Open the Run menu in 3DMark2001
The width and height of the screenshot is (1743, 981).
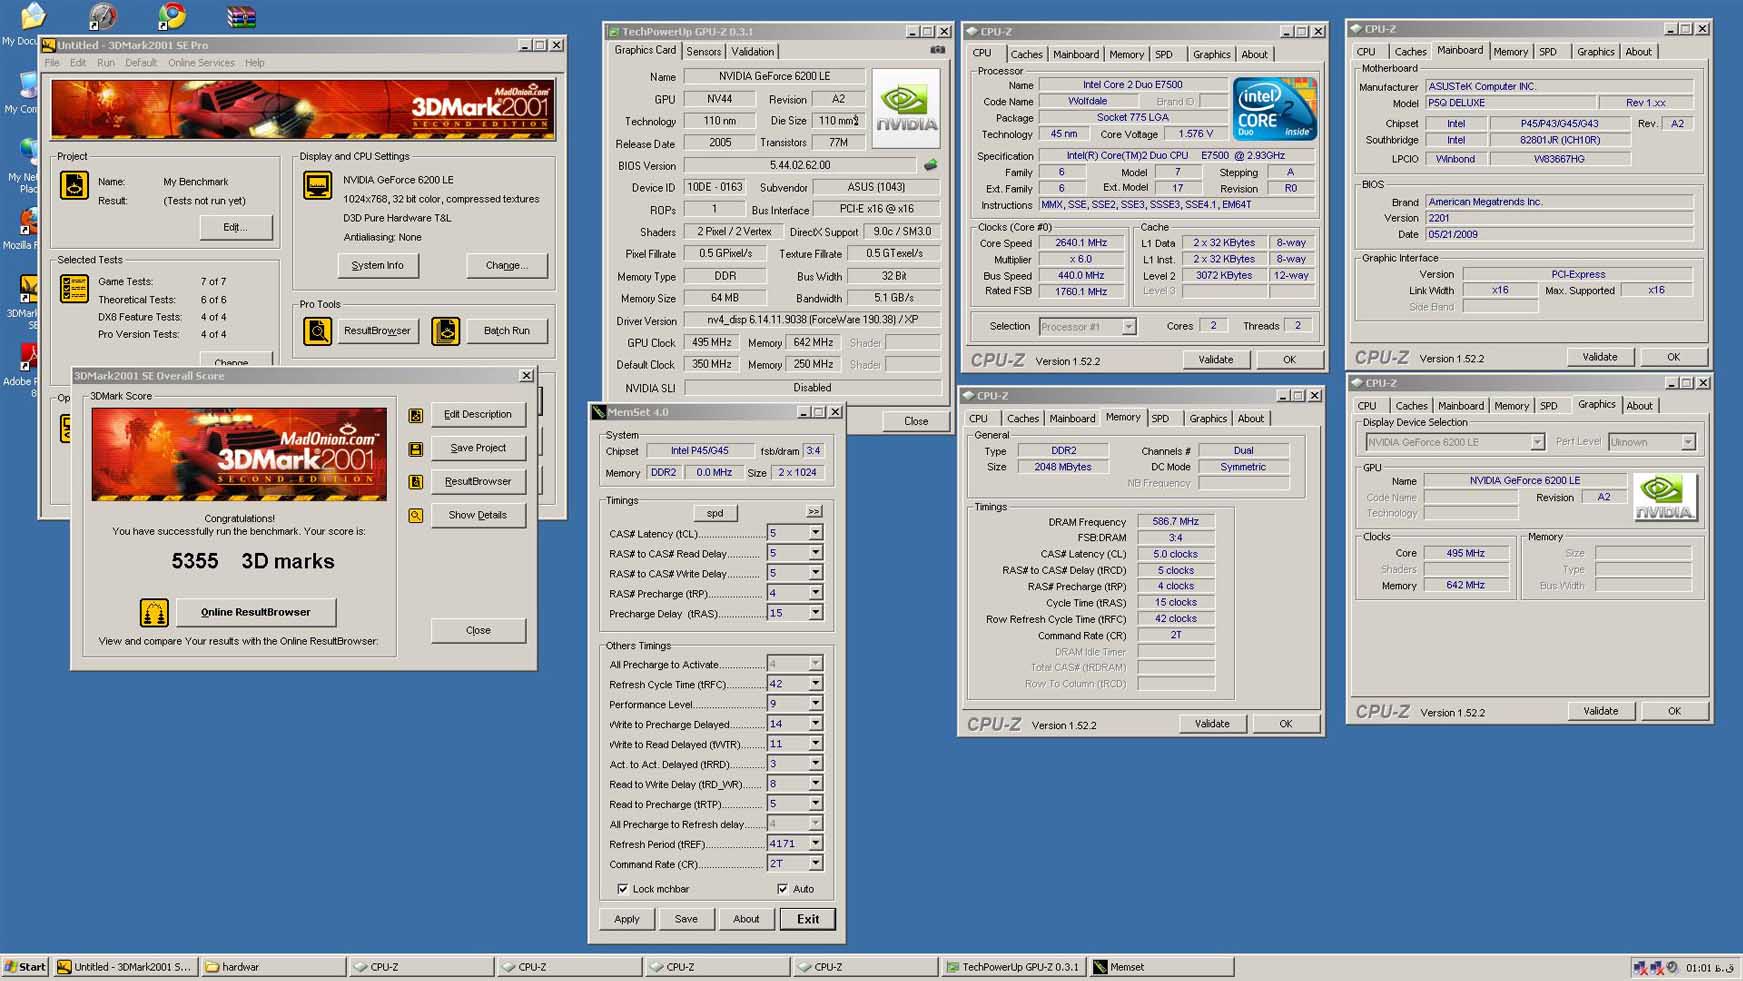click(106, 63)
